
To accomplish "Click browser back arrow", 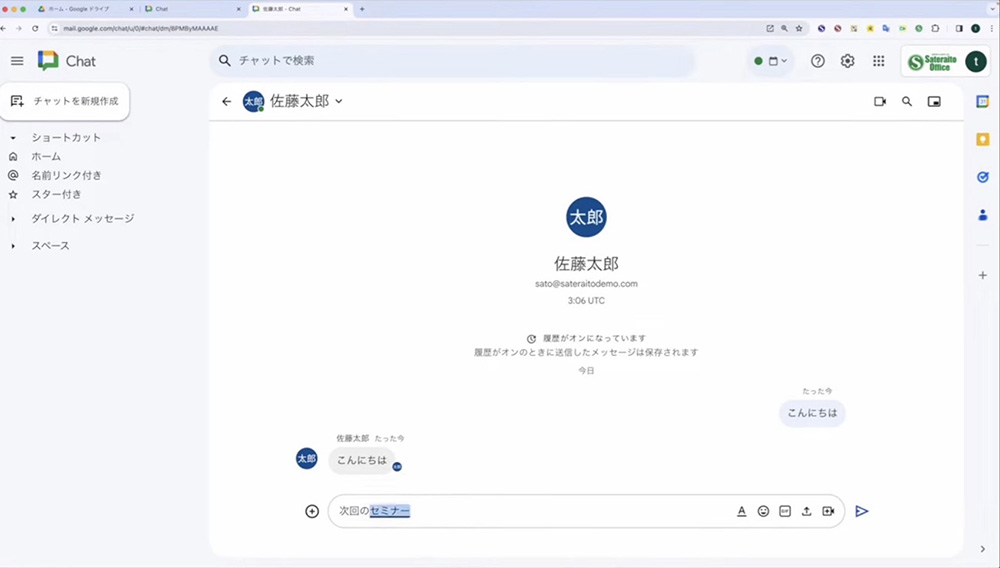I will (x=4, y=29).
